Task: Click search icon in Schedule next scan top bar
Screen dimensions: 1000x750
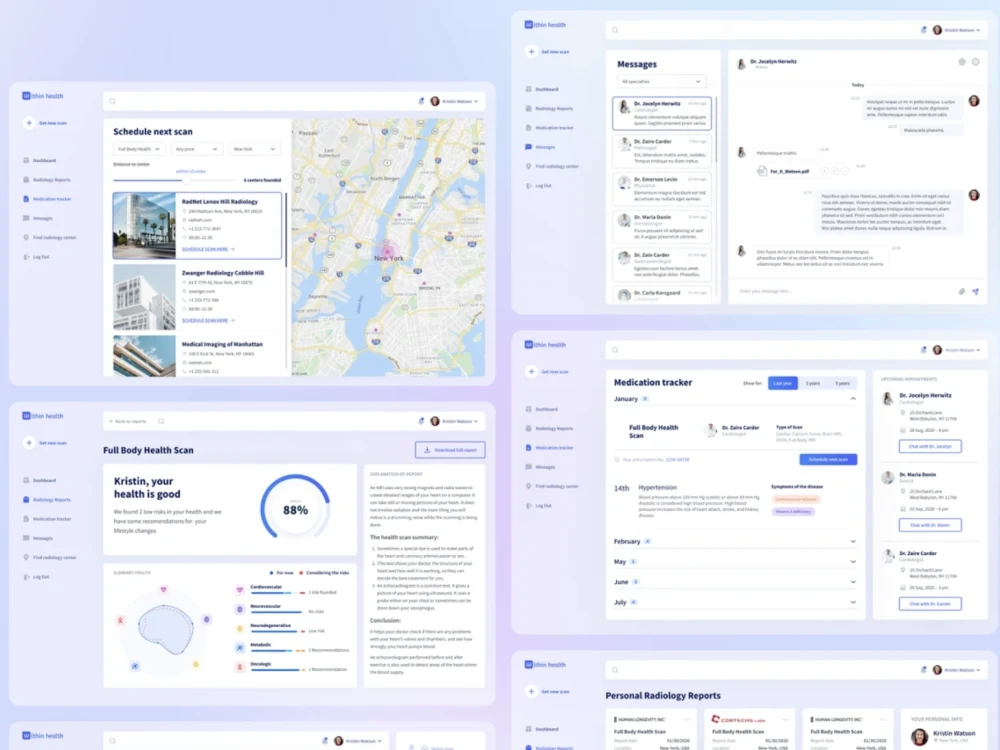Action: point(113,101)
